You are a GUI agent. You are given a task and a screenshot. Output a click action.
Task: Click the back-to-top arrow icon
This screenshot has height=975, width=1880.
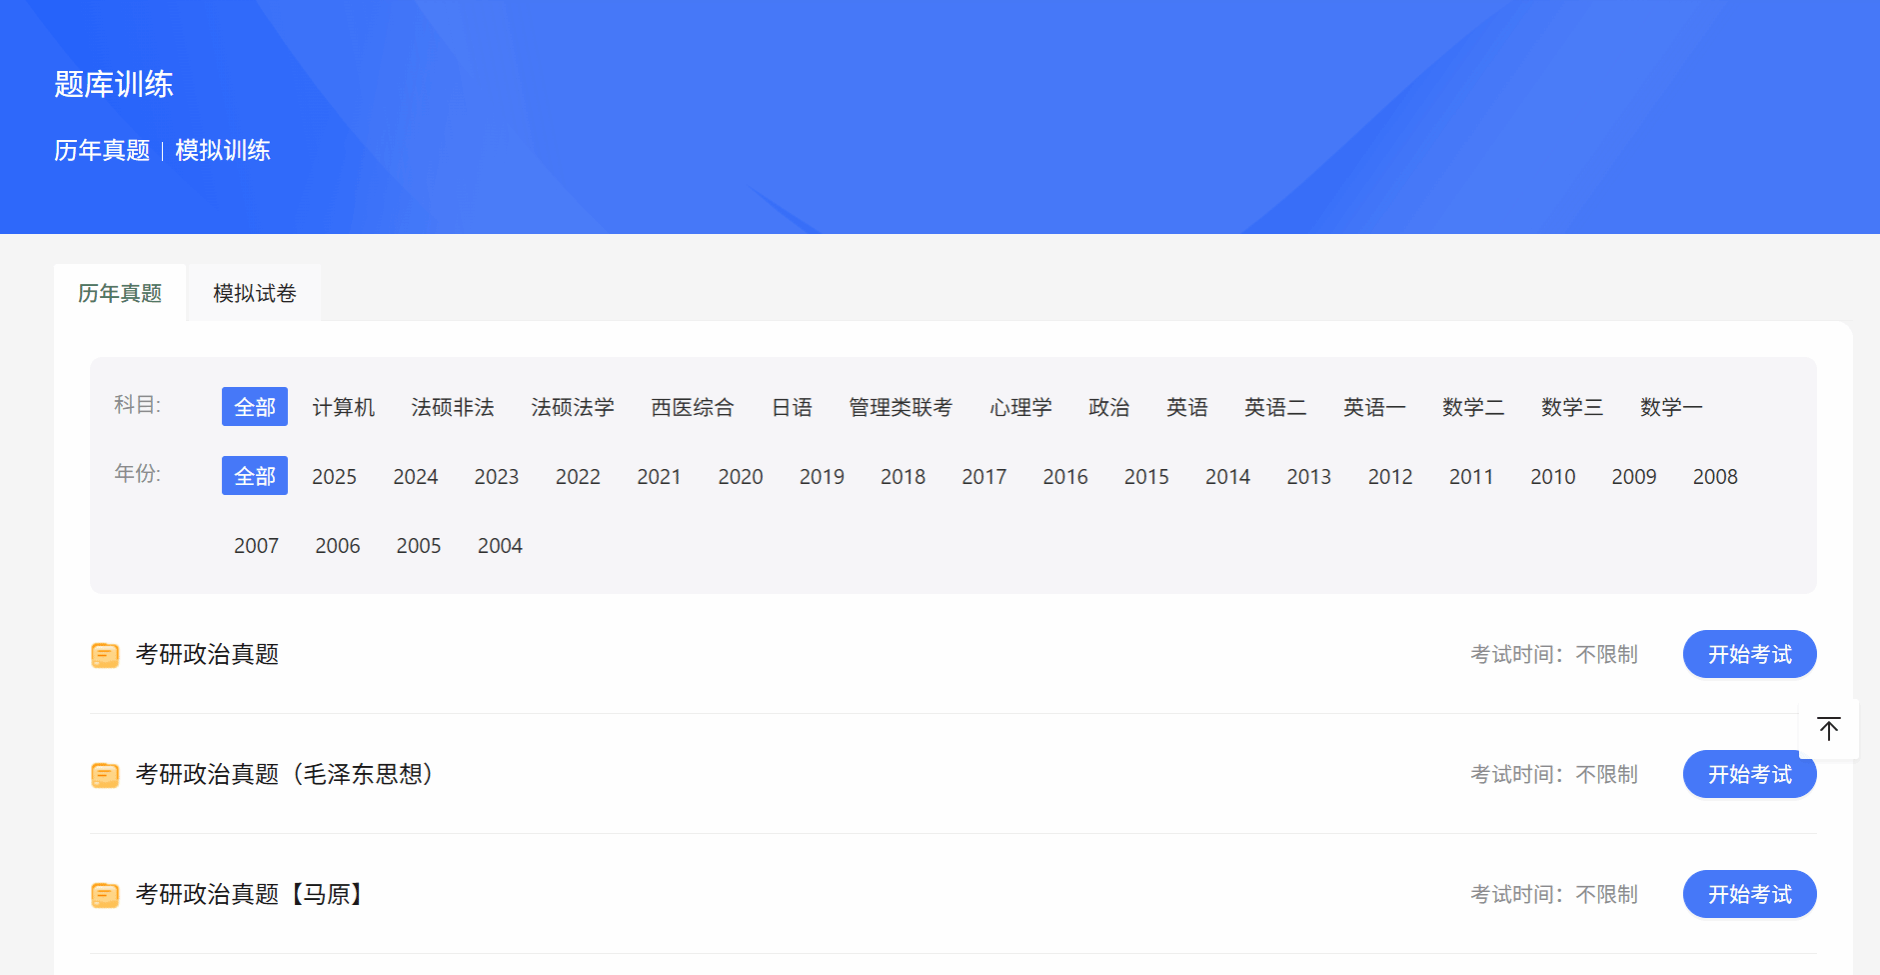coord(1828,729)
